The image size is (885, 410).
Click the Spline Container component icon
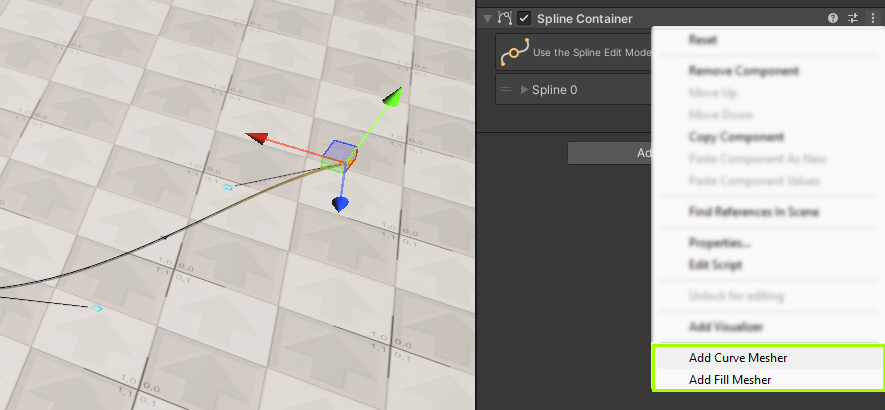click(x=505, y=18)
